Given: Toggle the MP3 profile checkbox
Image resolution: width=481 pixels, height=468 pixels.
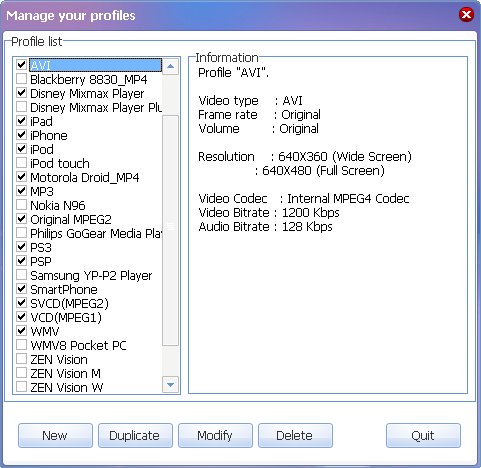Looking at the screenshot, I should click(x=21, y=190).
